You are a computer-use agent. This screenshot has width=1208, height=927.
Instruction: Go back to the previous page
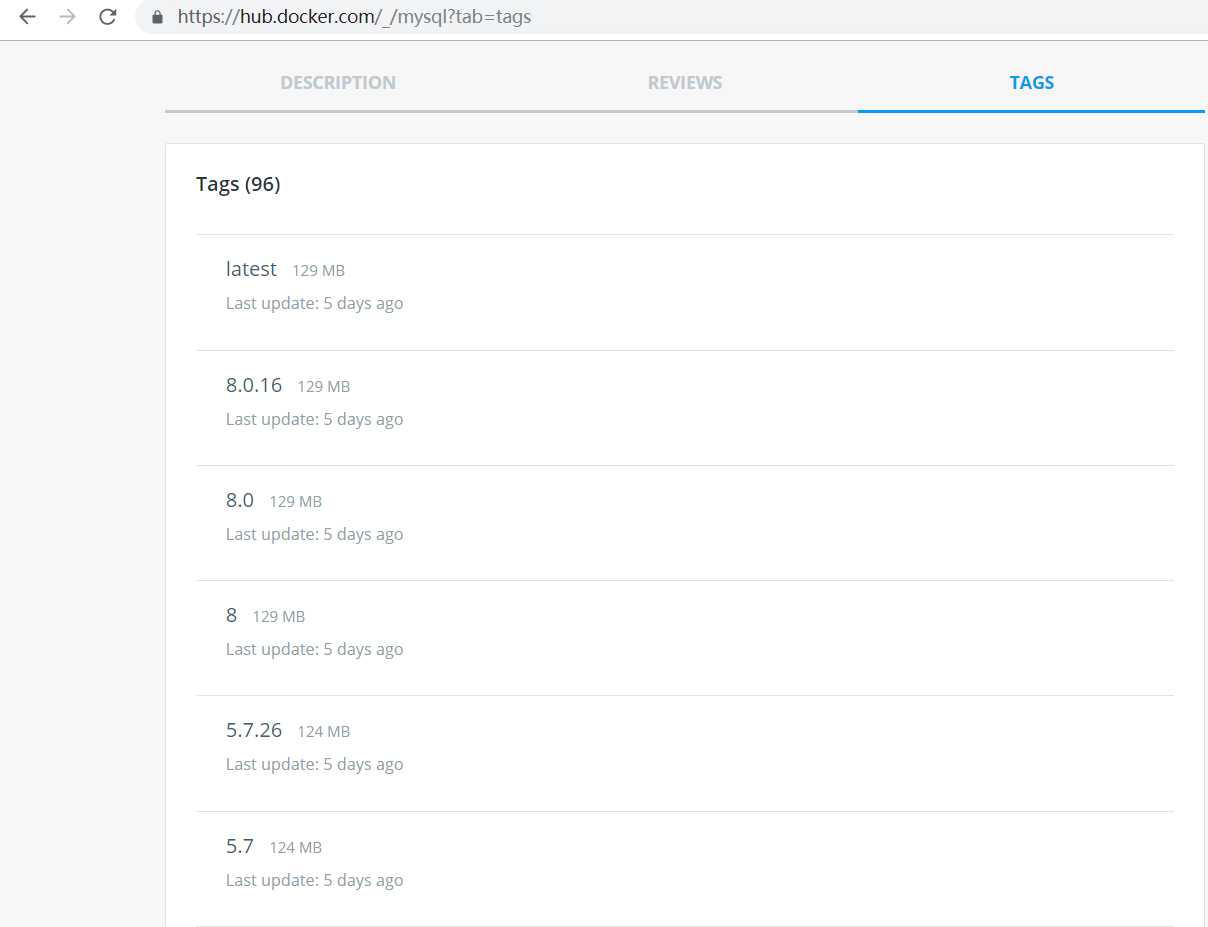27,17
